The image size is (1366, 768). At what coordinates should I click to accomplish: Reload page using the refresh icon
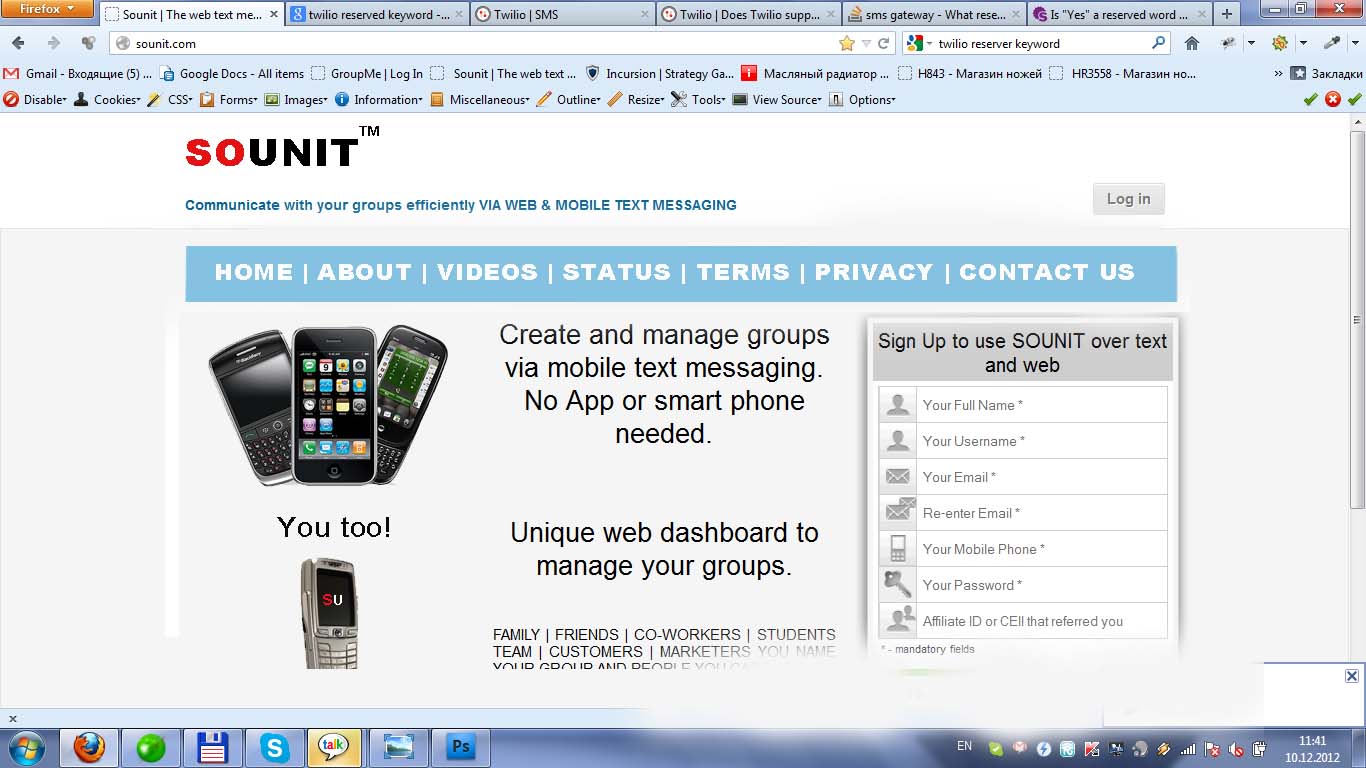[x=883, y=43]
